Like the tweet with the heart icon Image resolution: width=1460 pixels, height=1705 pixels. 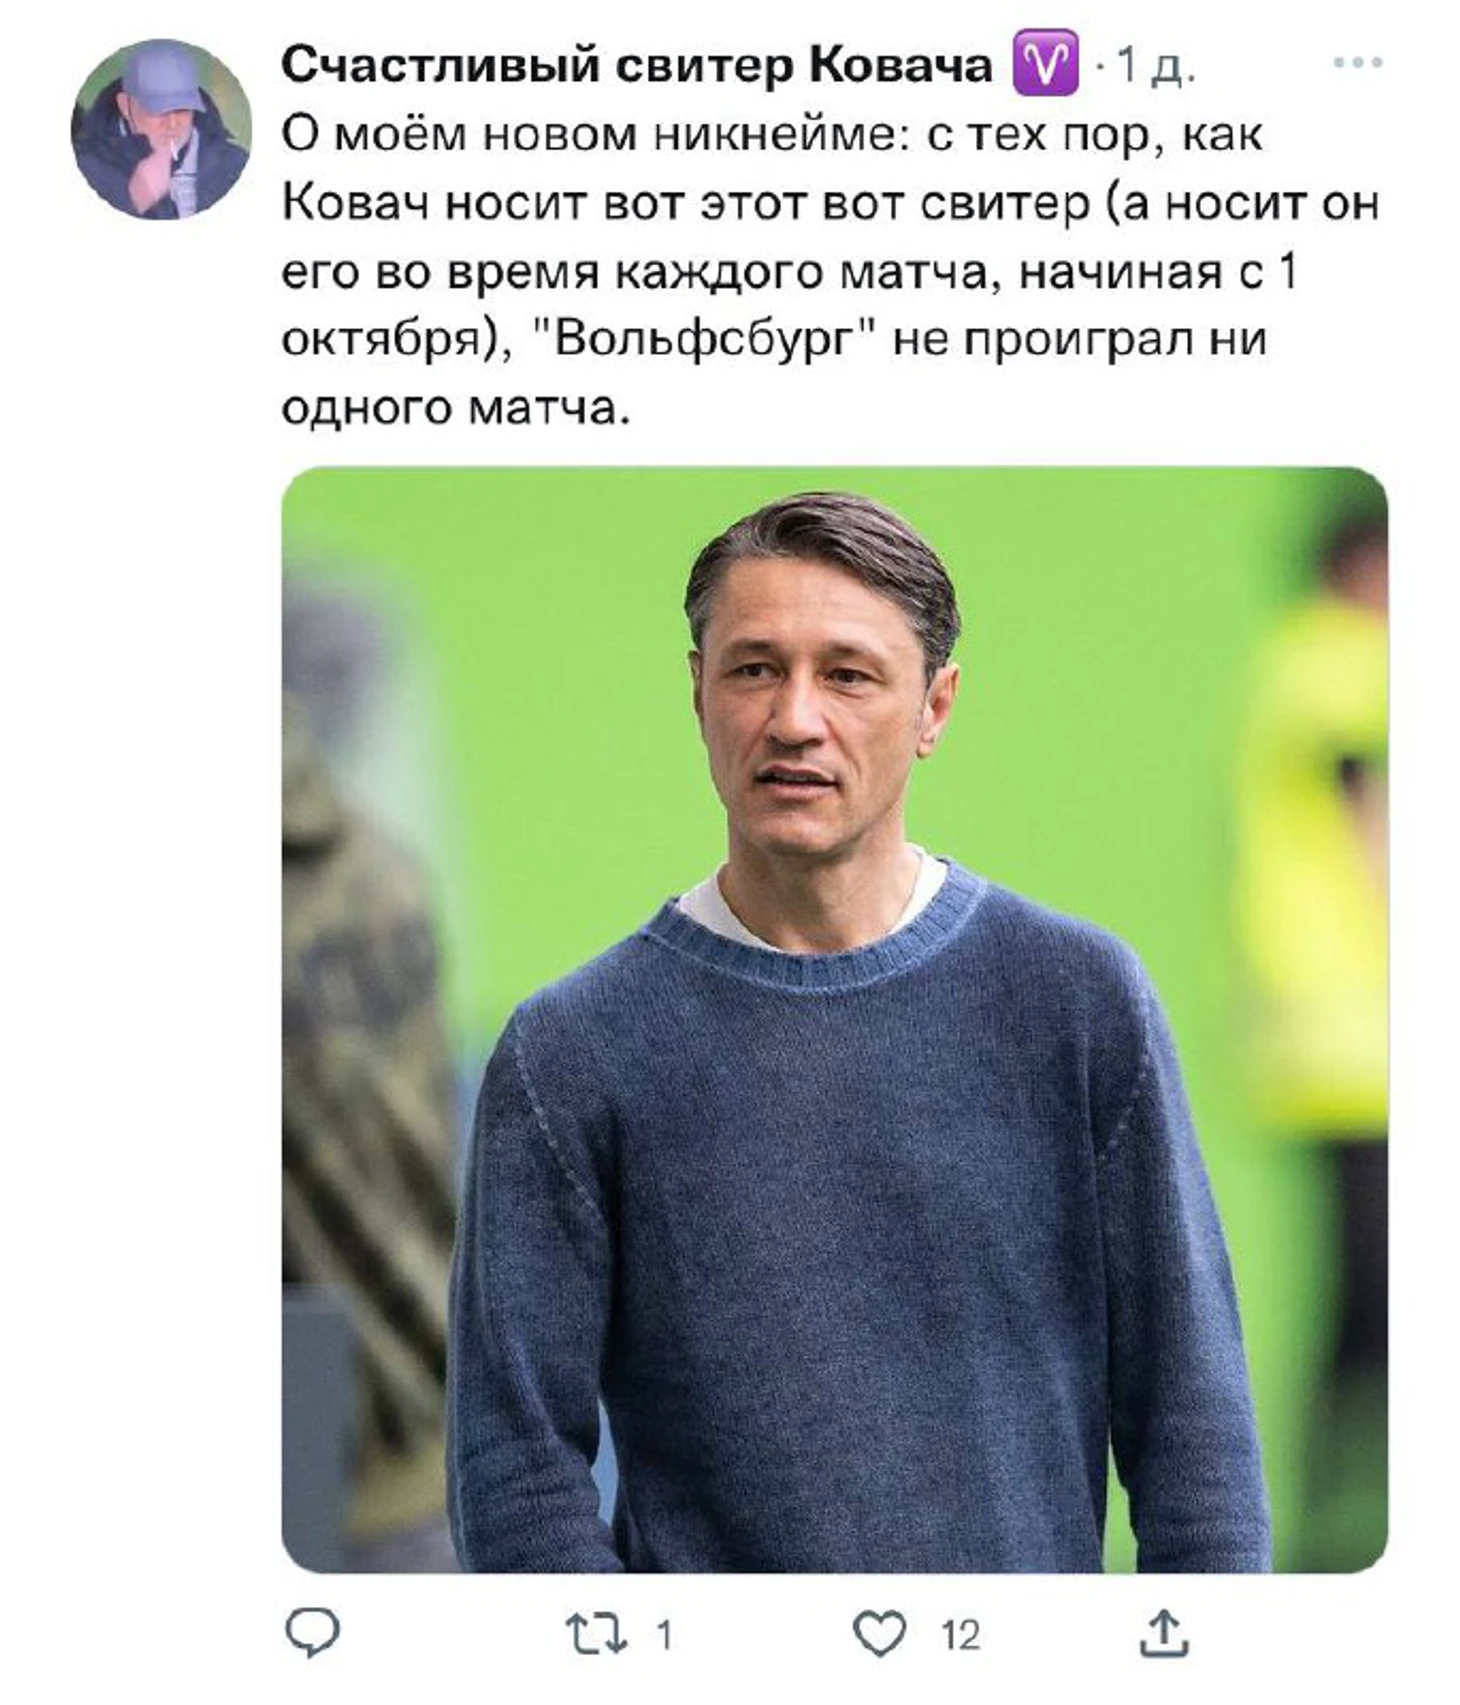[879, 1634]
